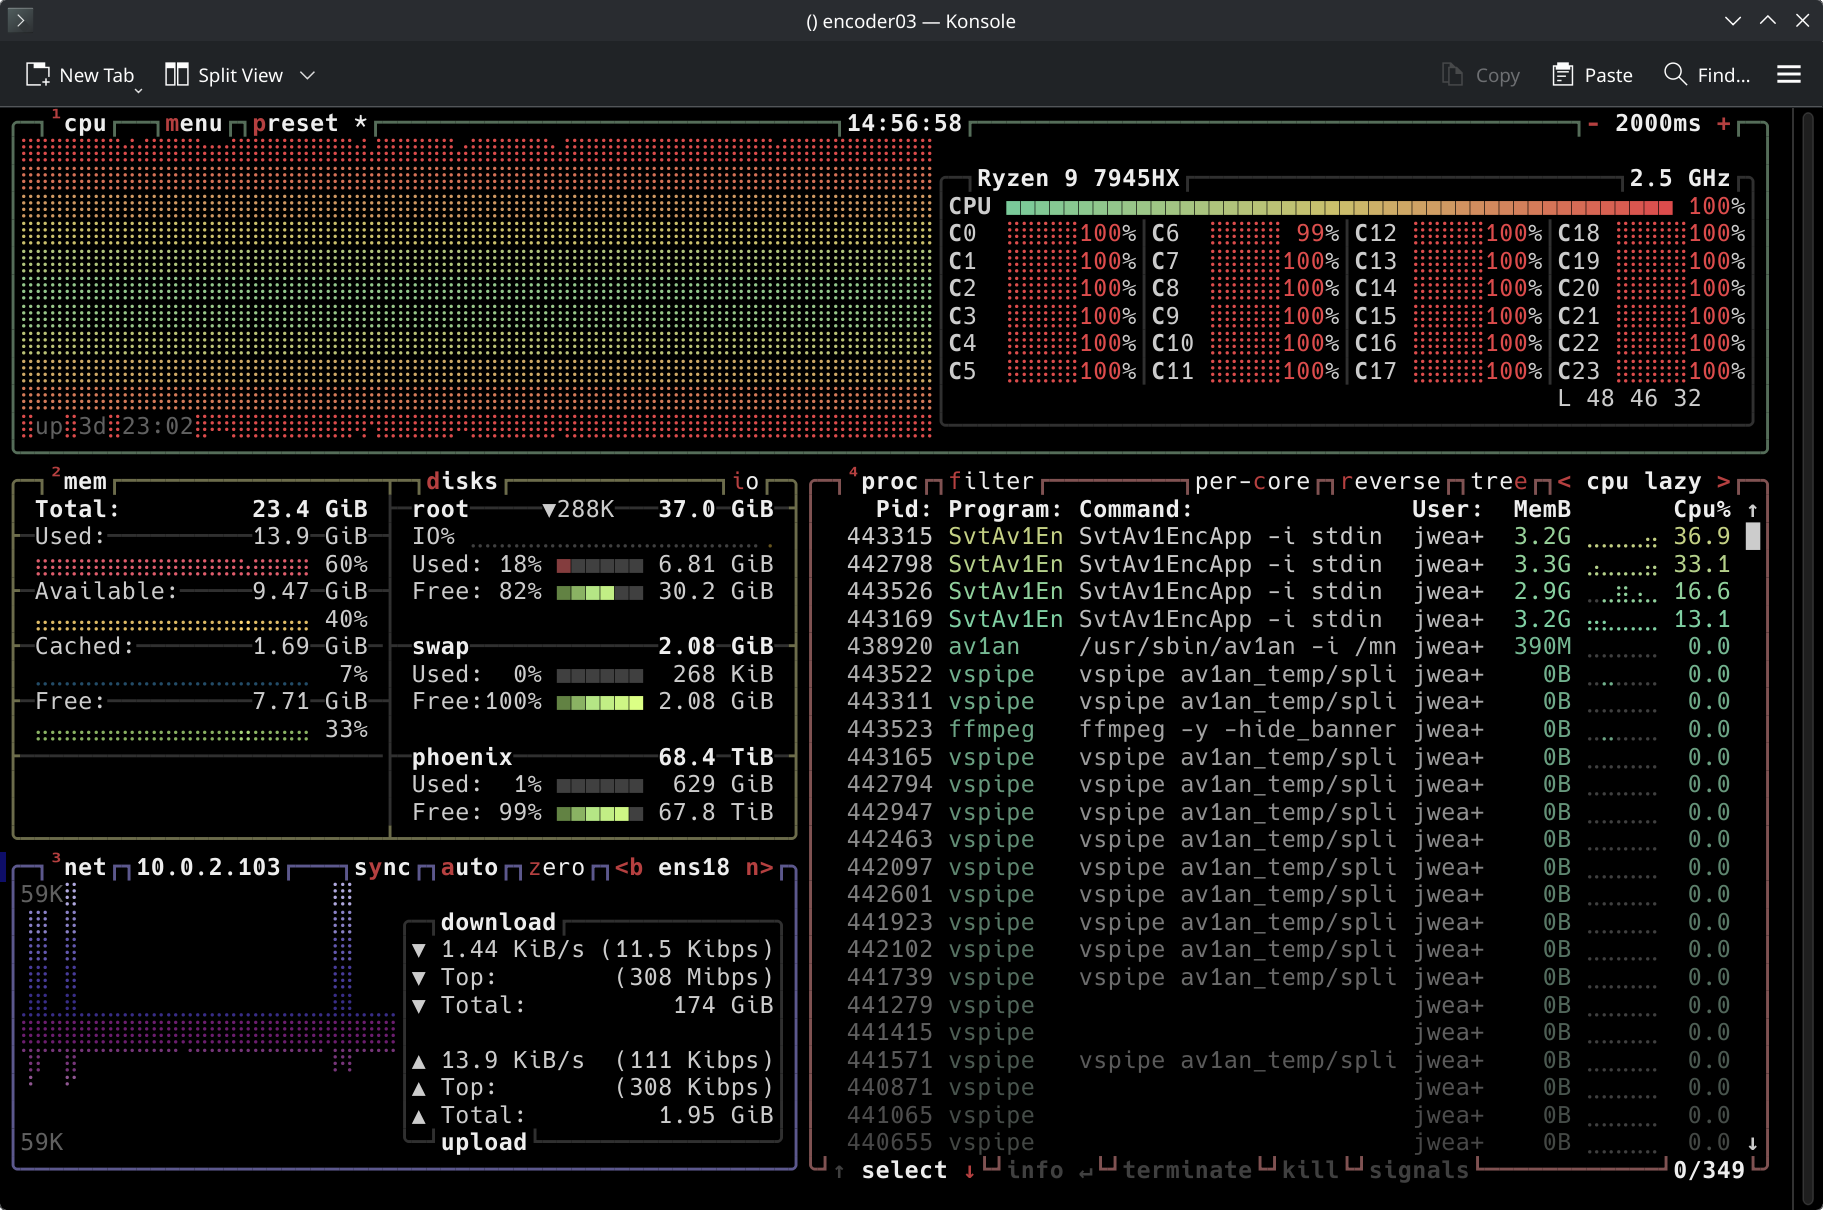Viewport: 1823px width, 1210px height.
Task: Enable net auto scaling
Action: tap(469, 868)
